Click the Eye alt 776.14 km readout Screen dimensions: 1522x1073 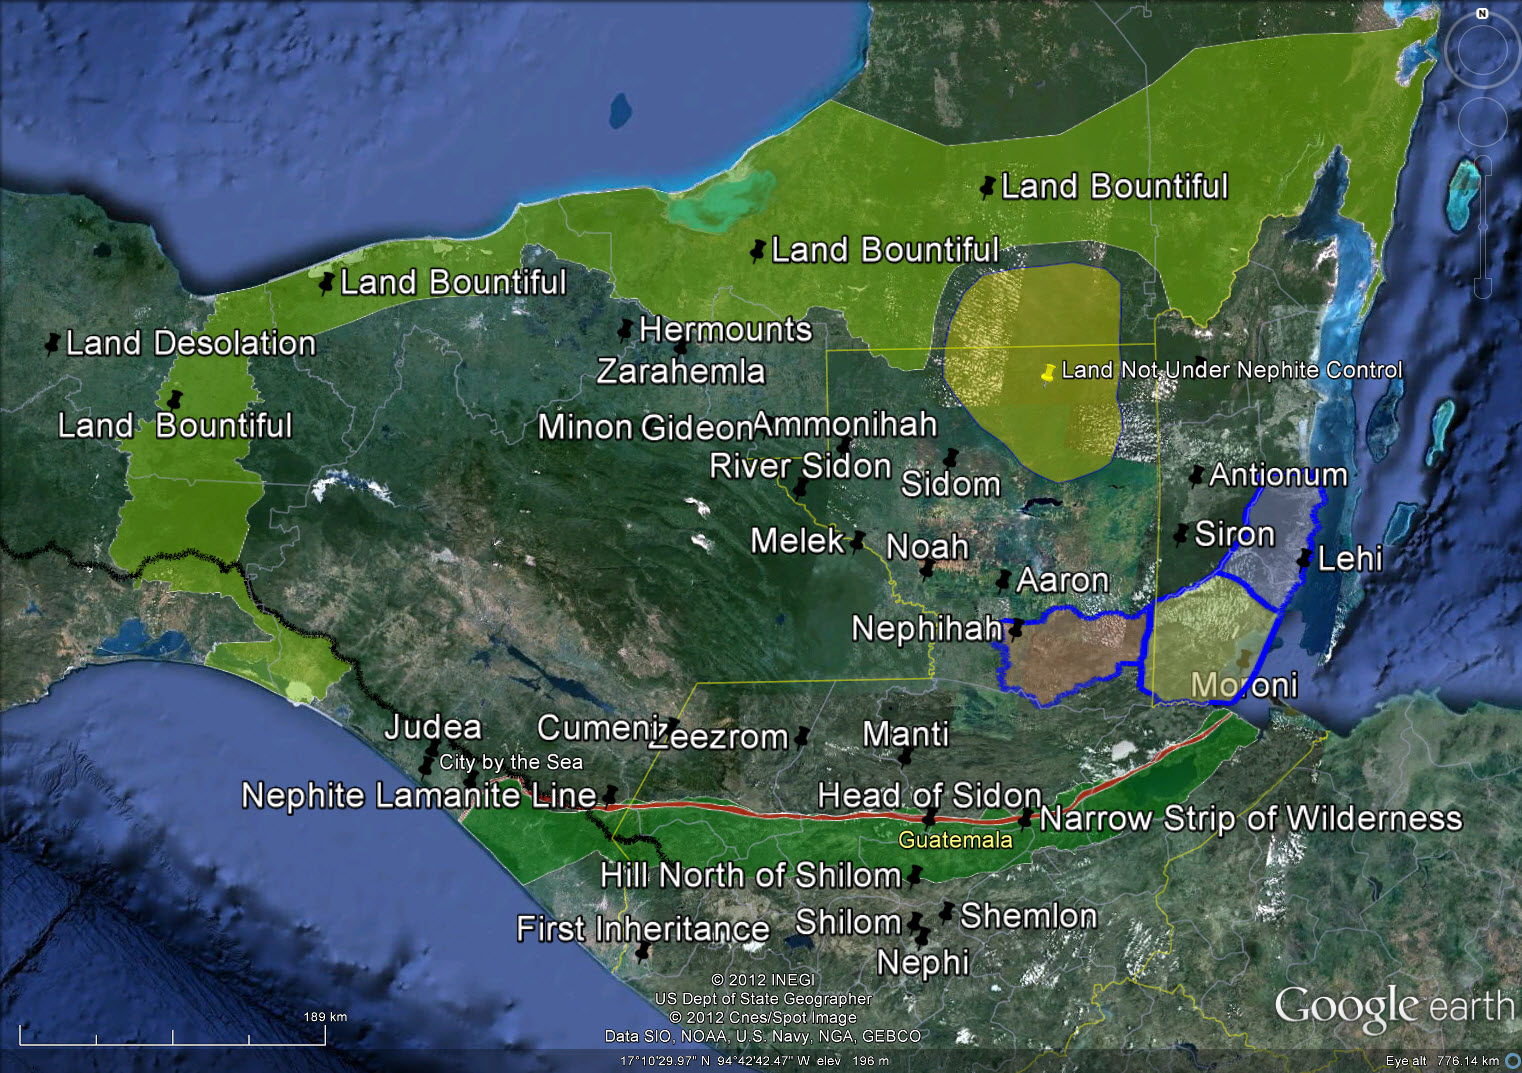1442,1061
